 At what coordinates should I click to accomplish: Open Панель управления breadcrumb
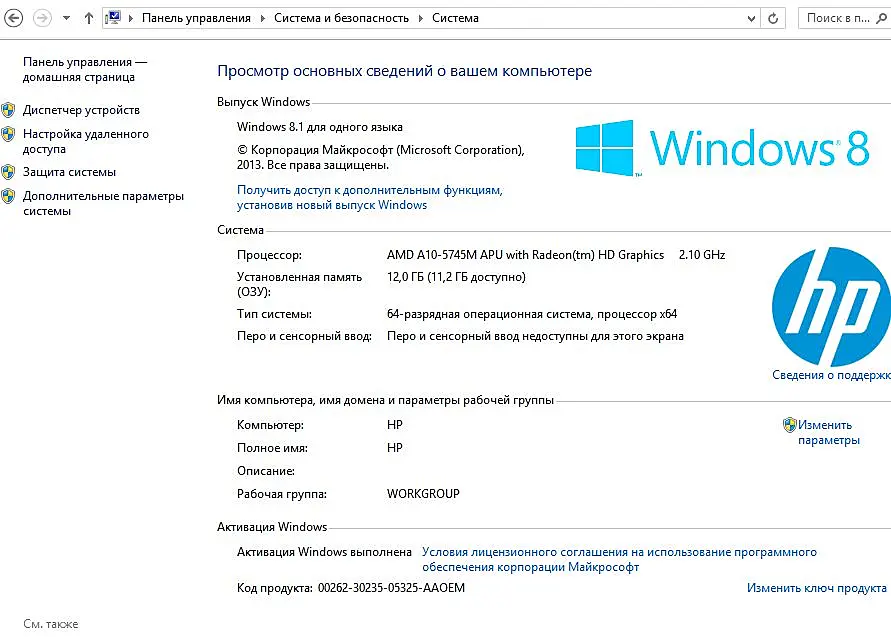[196, 18]
